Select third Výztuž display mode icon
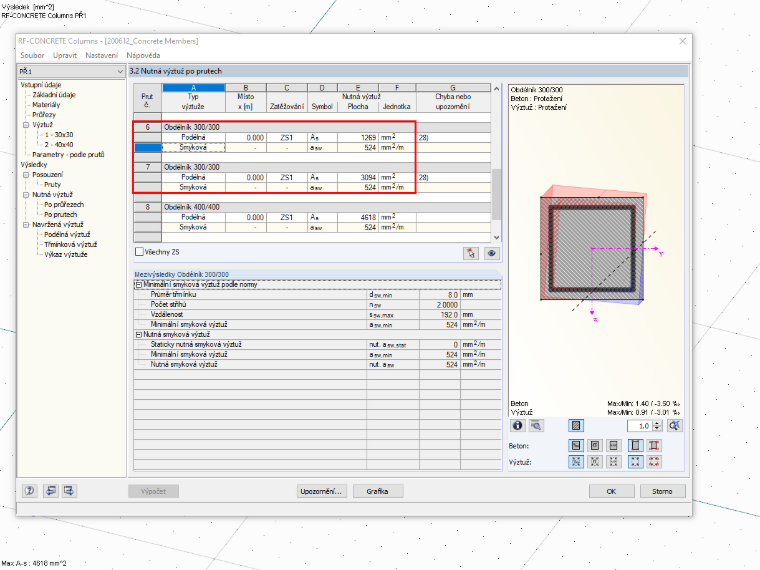This screenshot has width=760, height=570. (614, 462)
